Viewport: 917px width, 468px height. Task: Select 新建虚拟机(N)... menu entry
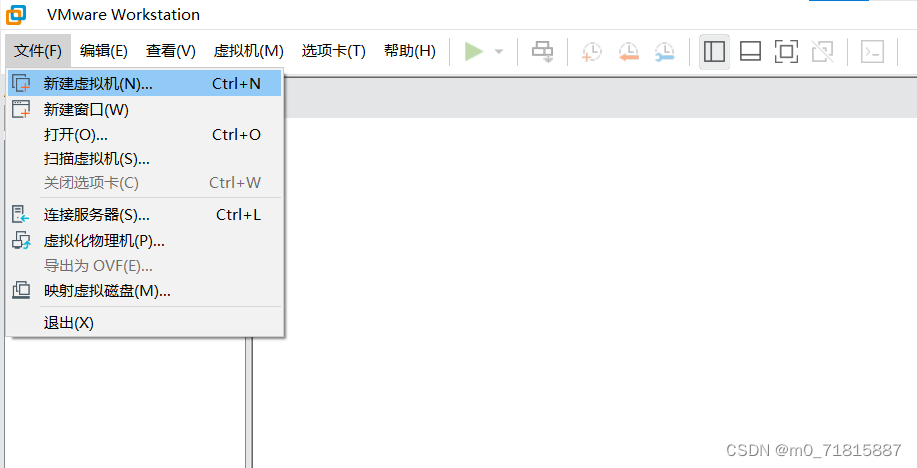click(145, 84)
